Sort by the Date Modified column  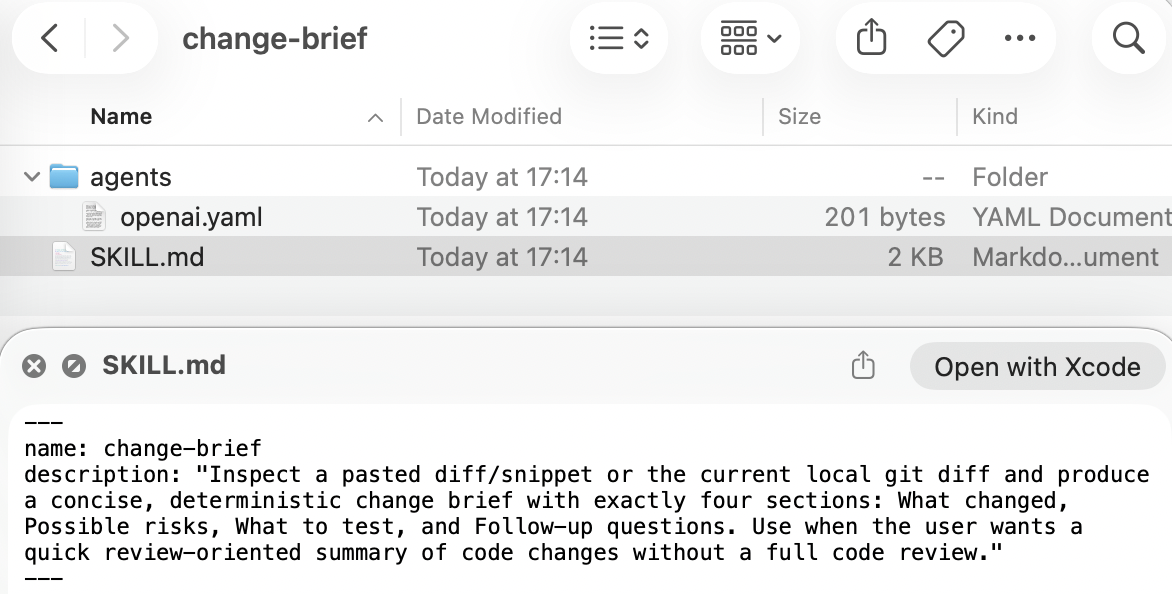[x=489, y=116]
